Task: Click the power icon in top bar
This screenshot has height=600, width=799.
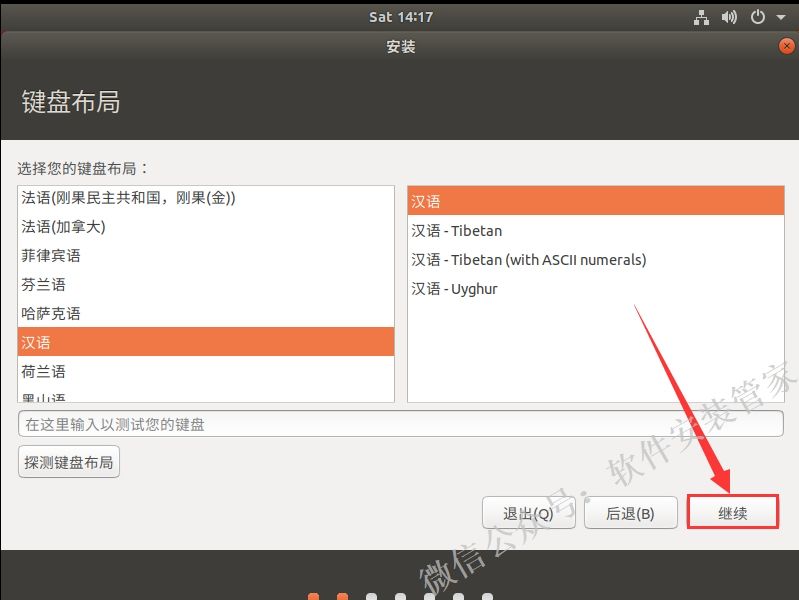Action: click(758, 17)
